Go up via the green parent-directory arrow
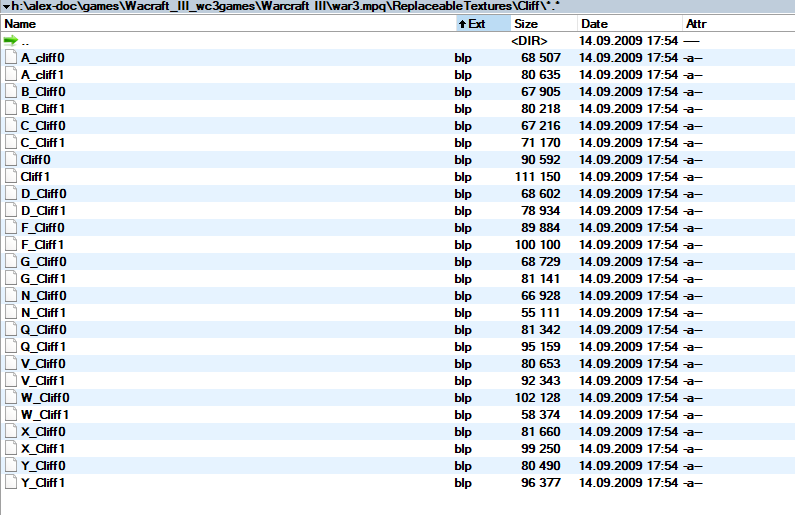This screenshot has height=515, width=795. 11,41
